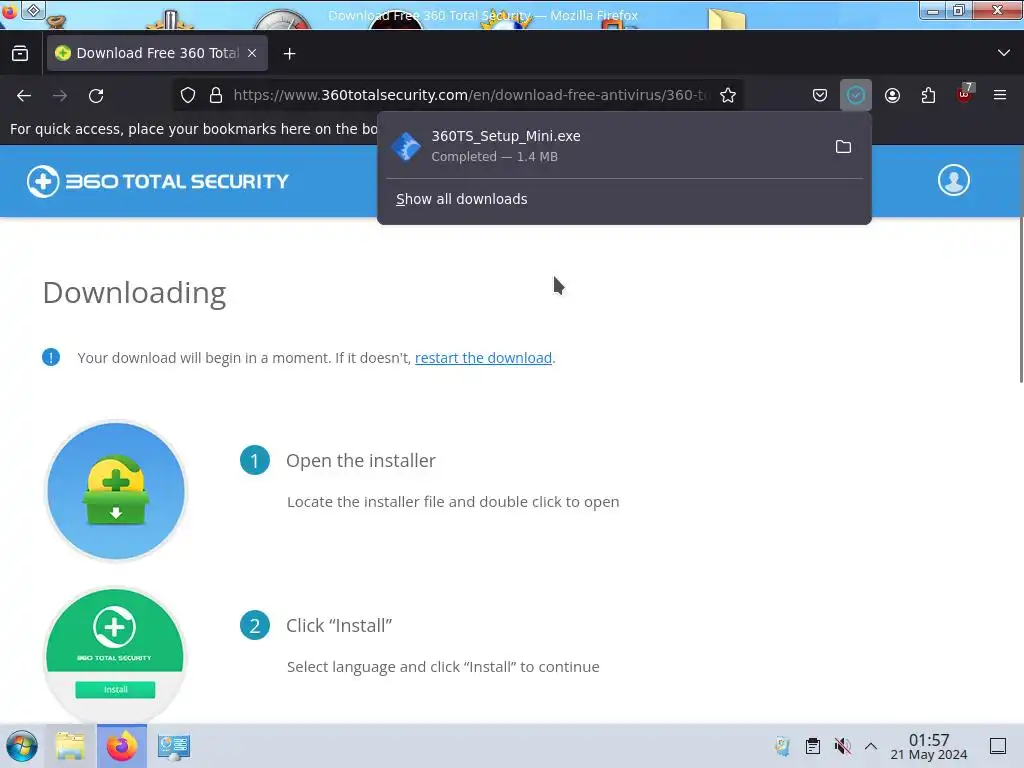The width and height of the screenshot is (1024, 768).
Task: Click the blue info exclamation icon
Action: (x=51, y=357)
